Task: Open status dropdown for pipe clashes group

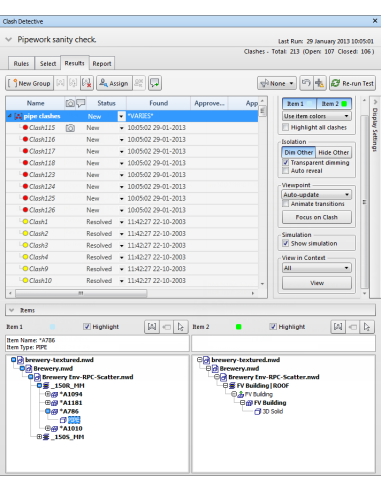Action: pos(121,116)
